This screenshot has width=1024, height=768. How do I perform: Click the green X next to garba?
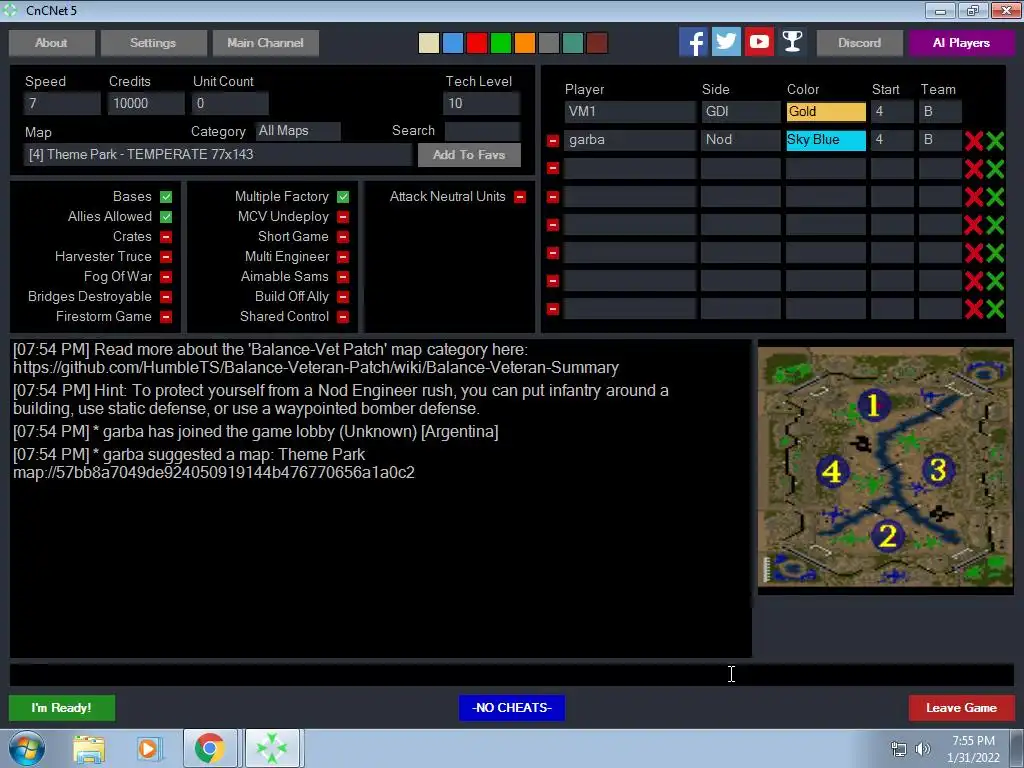[995, 140]
